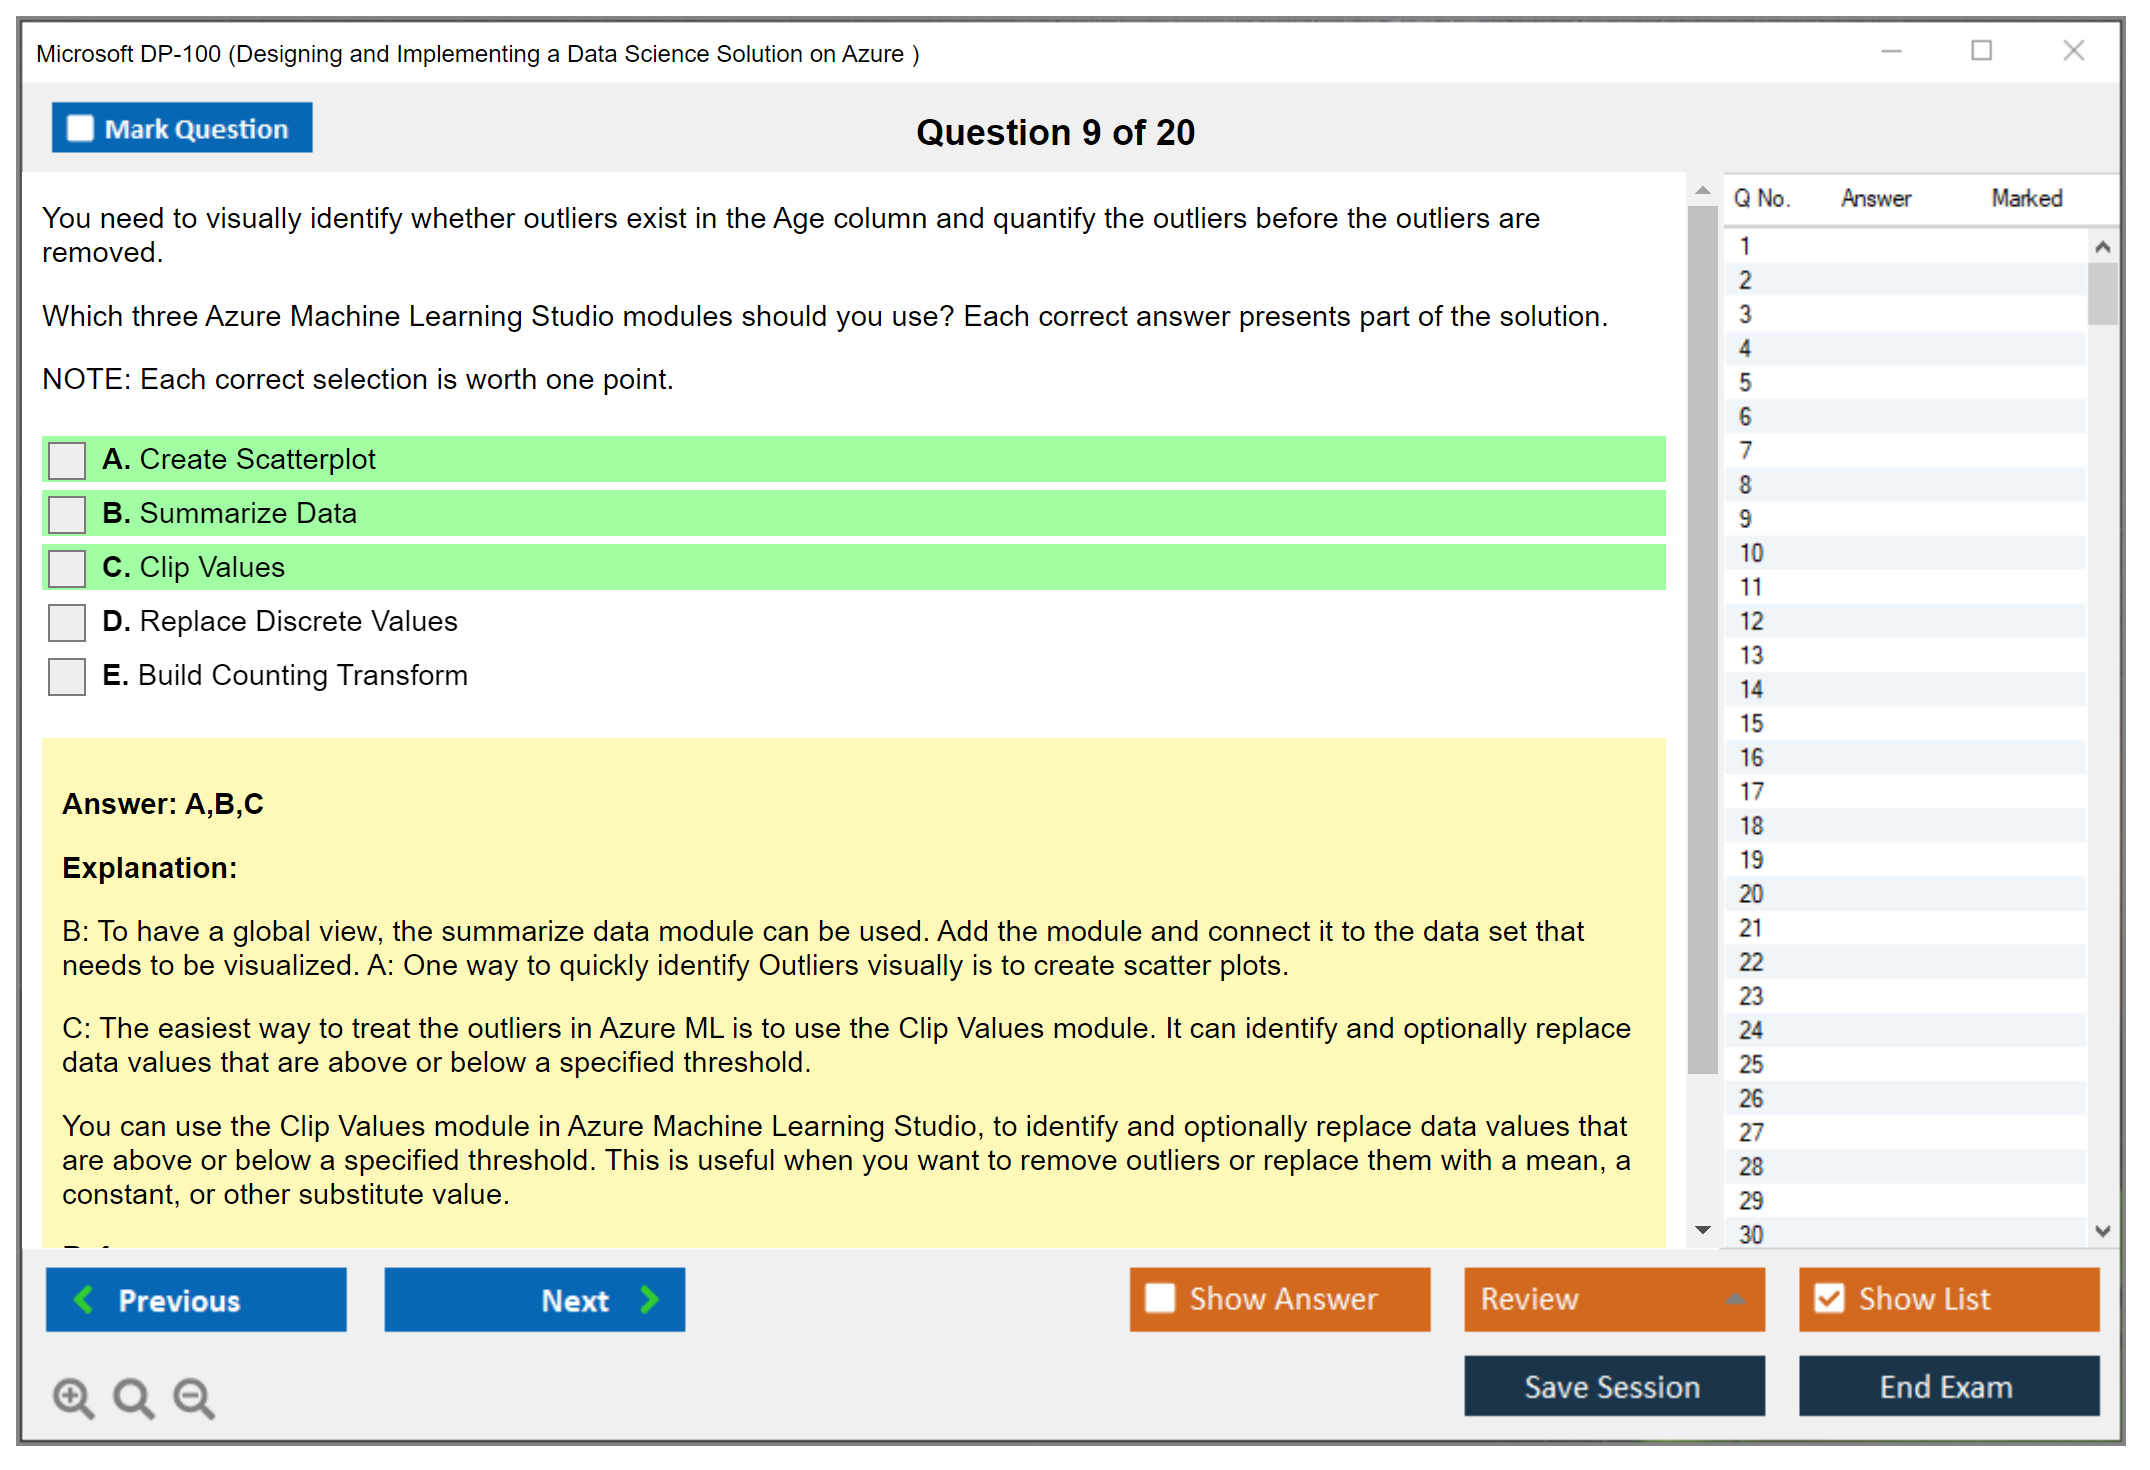The width and height of the screenshot is (2150, 1470).
Task: Toggle the Mark Question checkbox
Action: (x=80, y=128)
